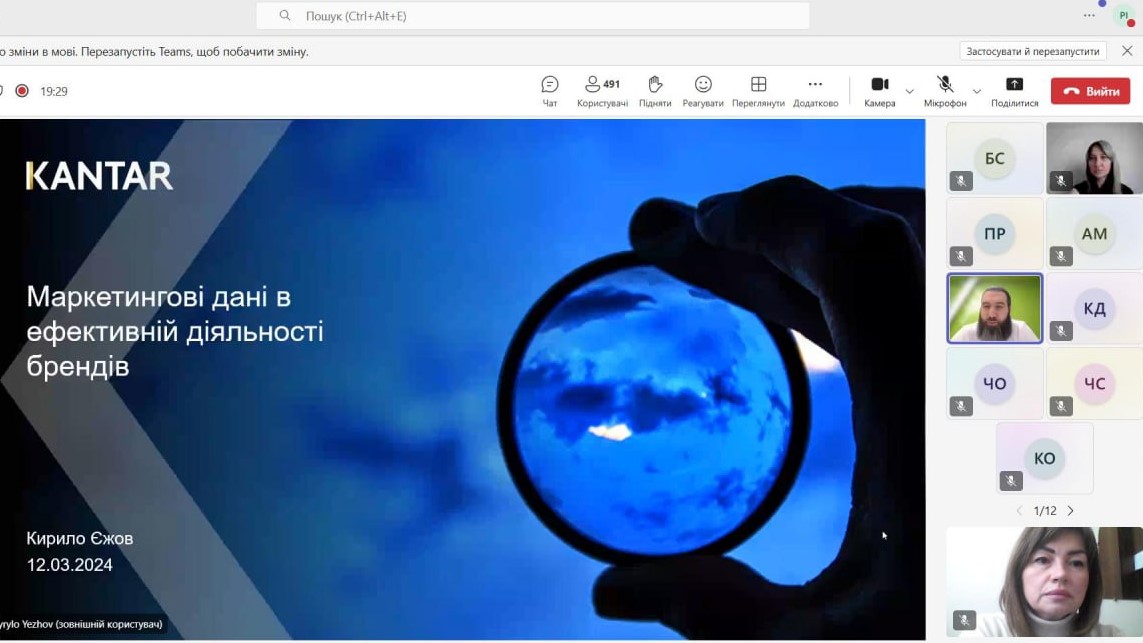The width and height of the screenshot is (1143, 643).
Task: Open the Chat panel
Action: coord(549,91)
